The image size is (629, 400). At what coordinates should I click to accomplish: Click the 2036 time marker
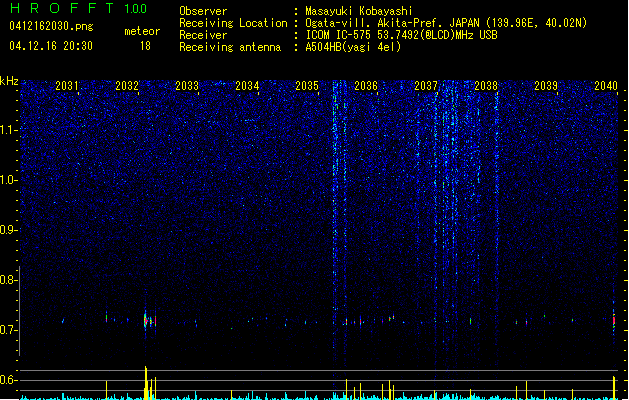(366, 86)
